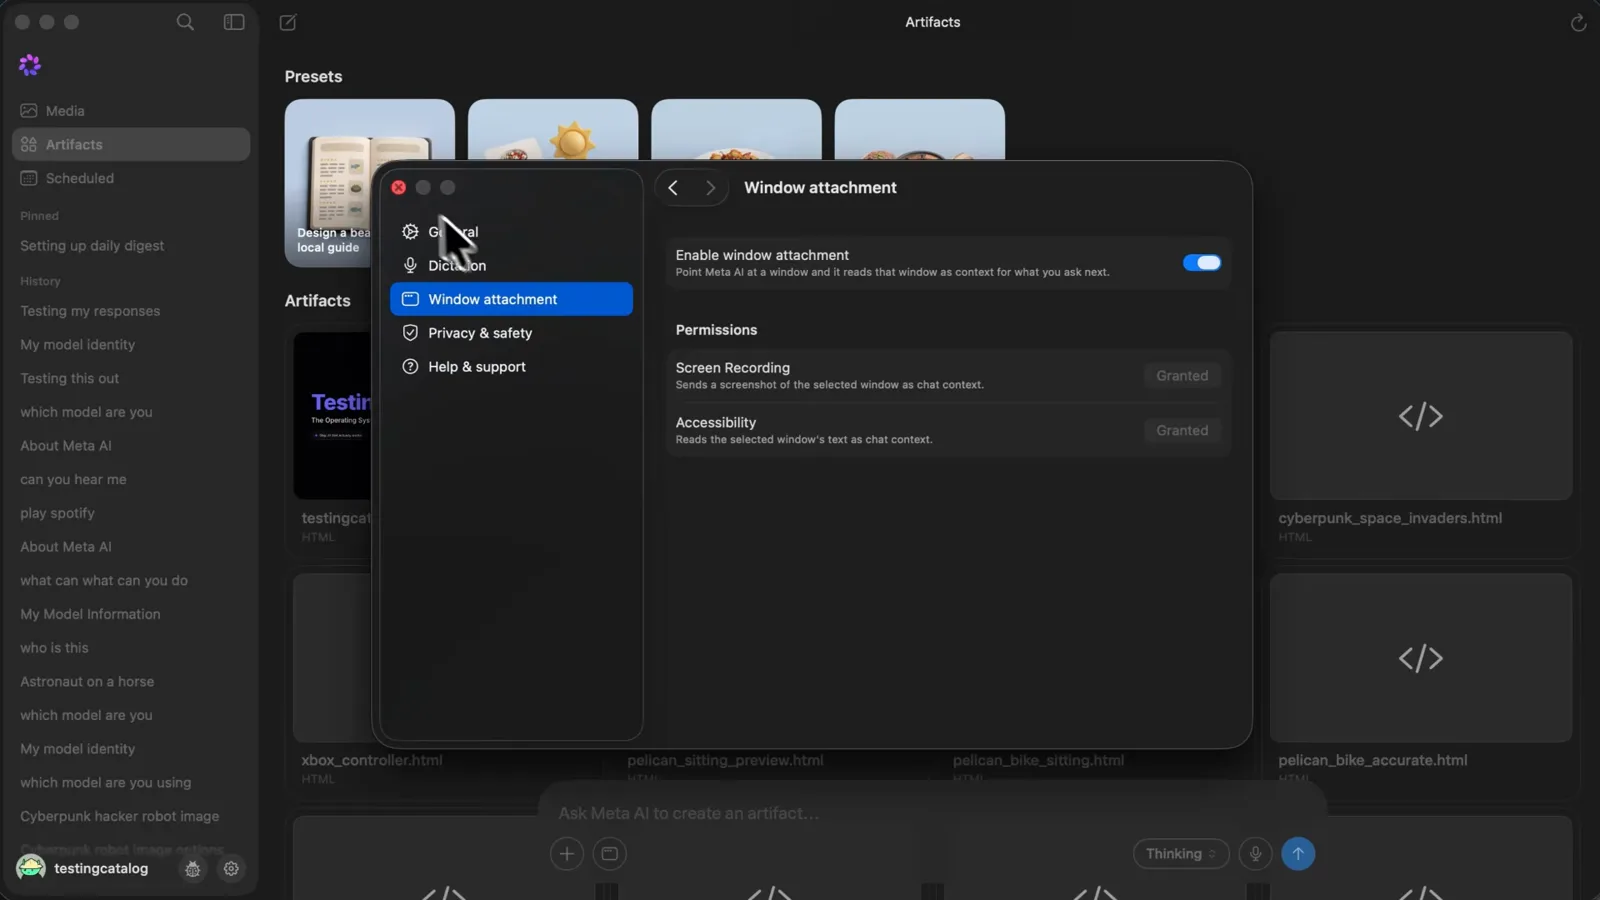Select Window attachment settings tab
The height and width of the screenshot is (900, 1600).
[x=511, y=299]
